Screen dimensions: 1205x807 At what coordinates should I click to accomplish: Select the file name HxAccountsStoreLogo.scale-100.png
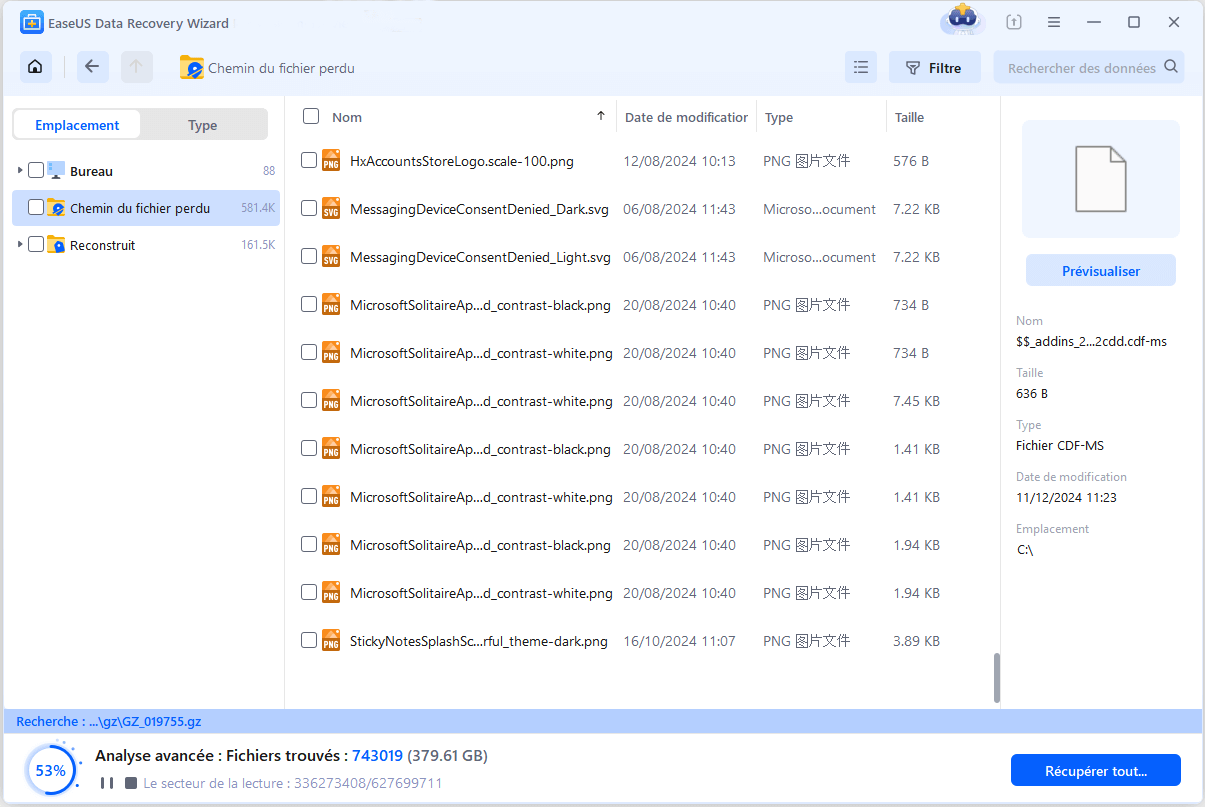462,161
